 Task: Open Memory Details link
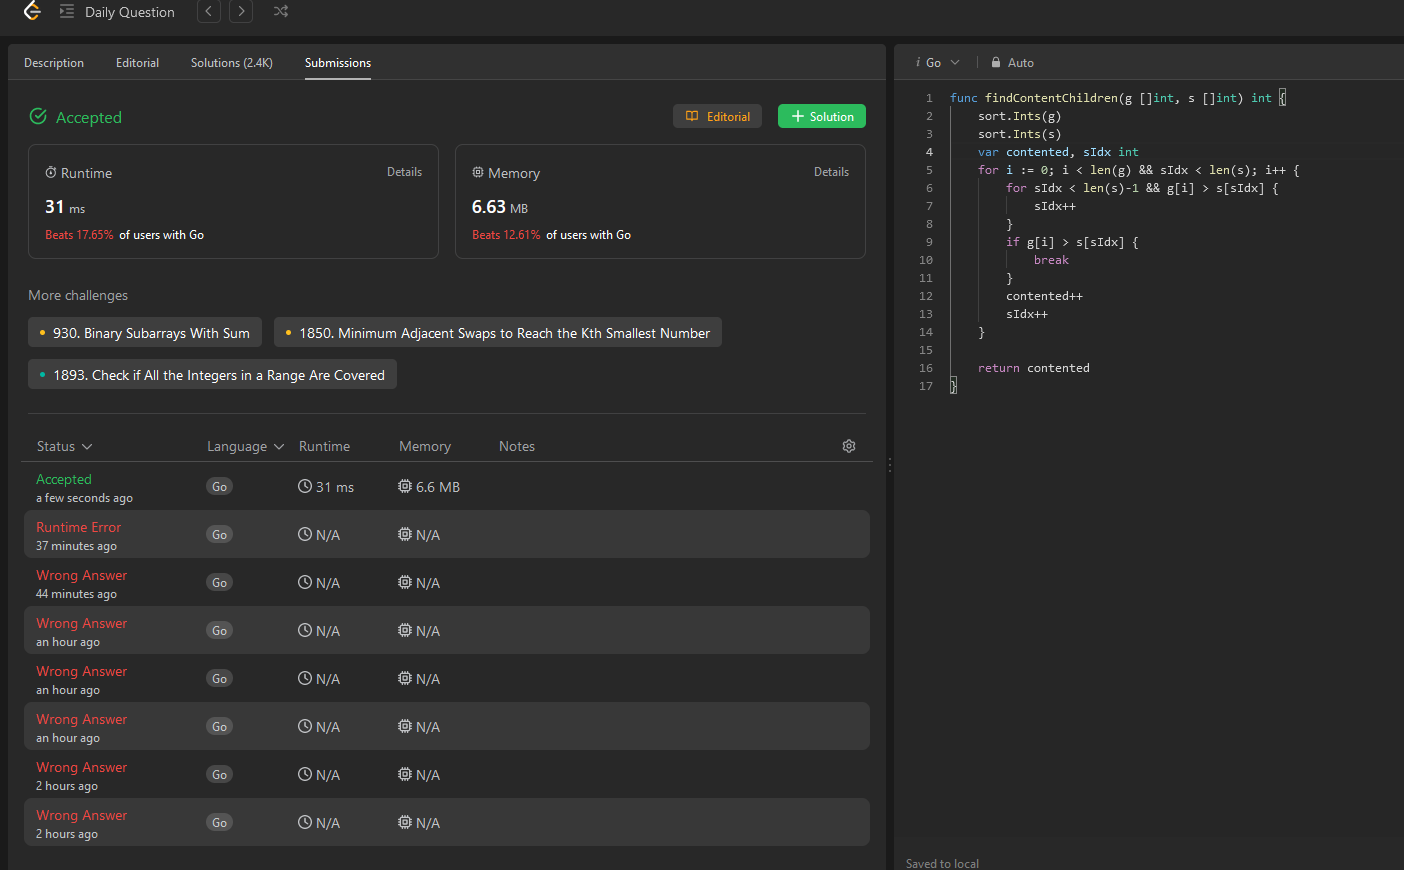tap(831, 172)
